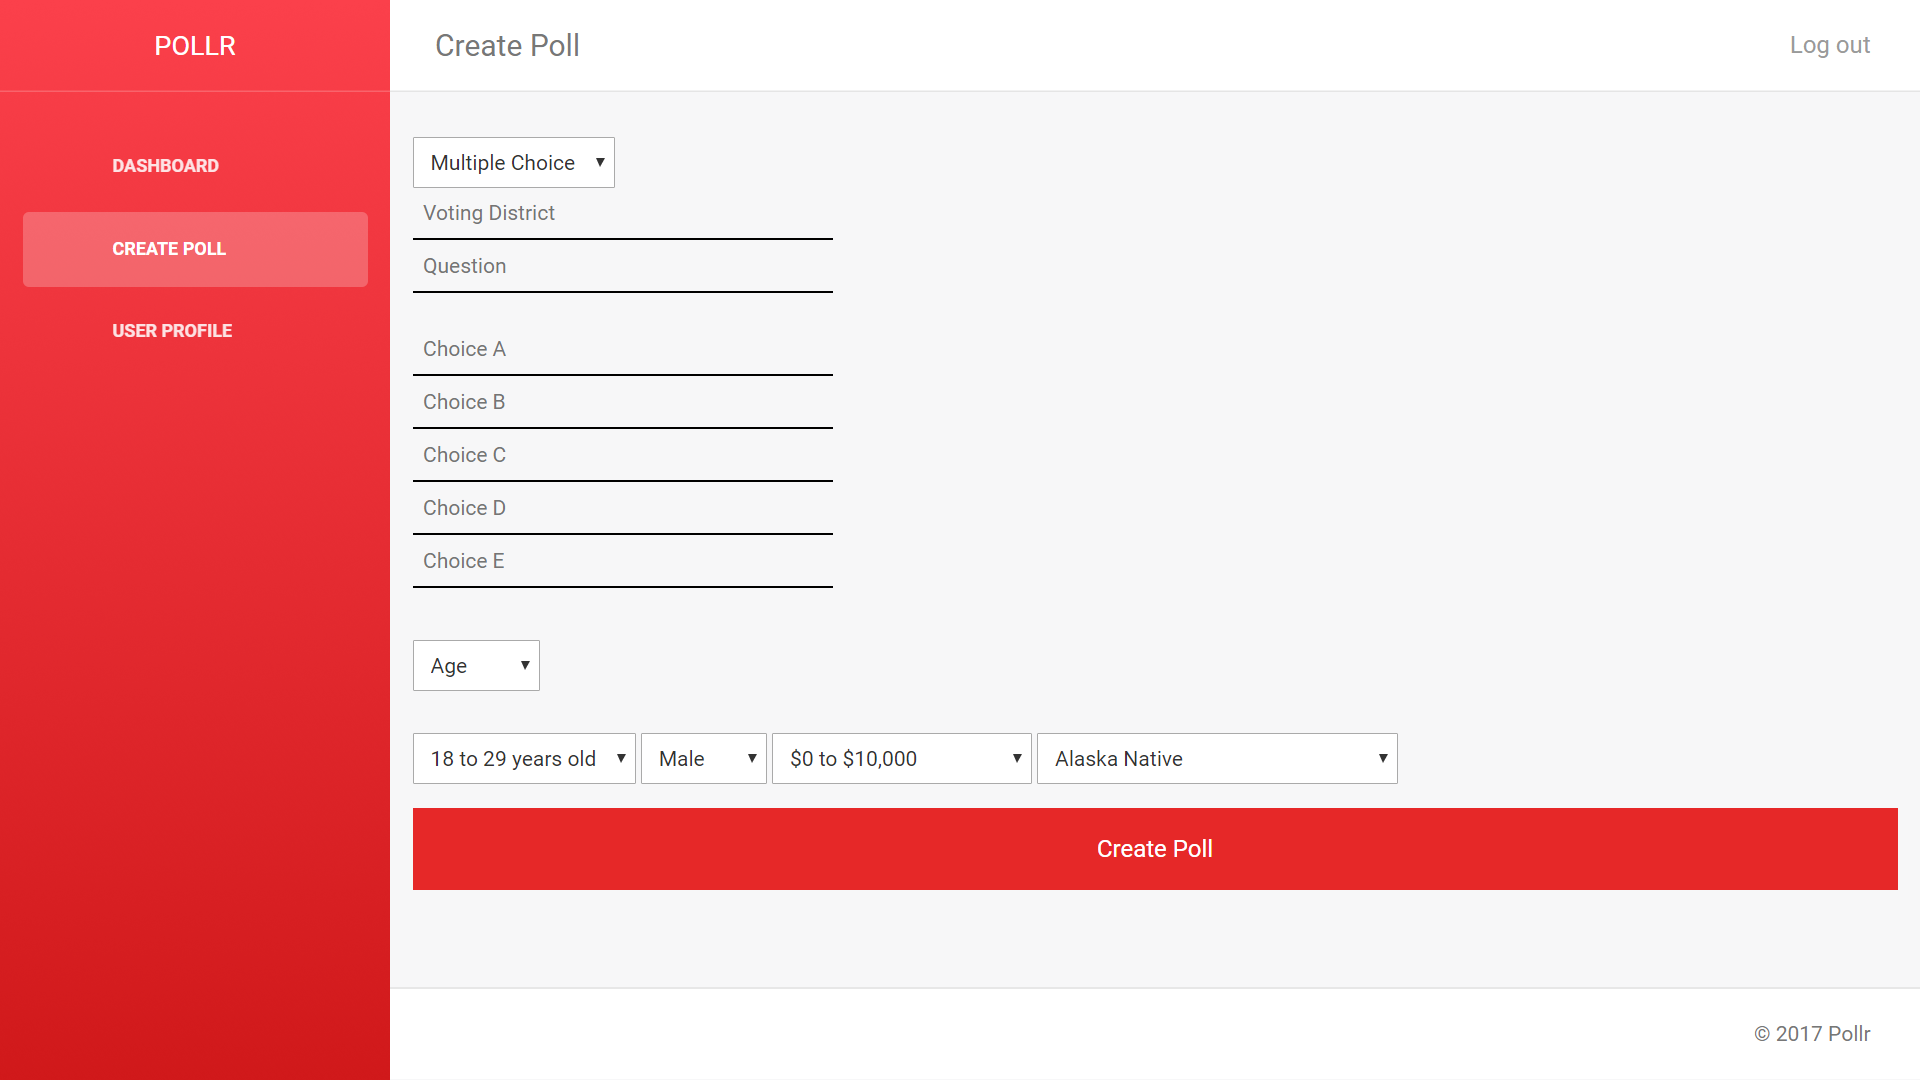1920x1080 pixels.
Task: Click the Choice D text field
Action: 622,508
